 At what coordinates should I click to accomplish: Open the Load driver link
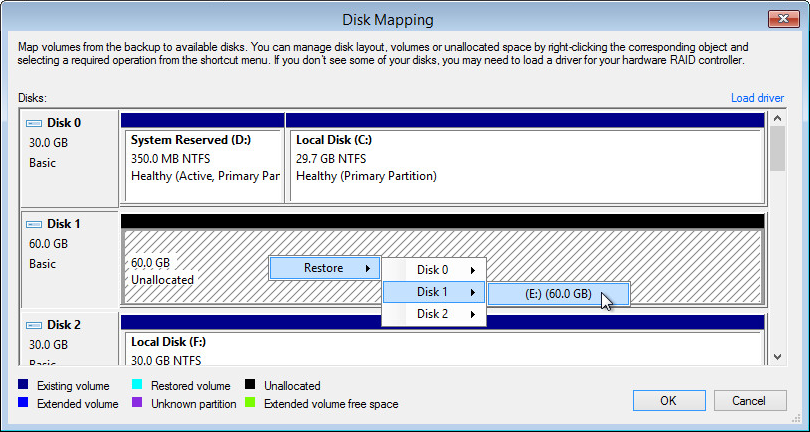tap(758, 98)
